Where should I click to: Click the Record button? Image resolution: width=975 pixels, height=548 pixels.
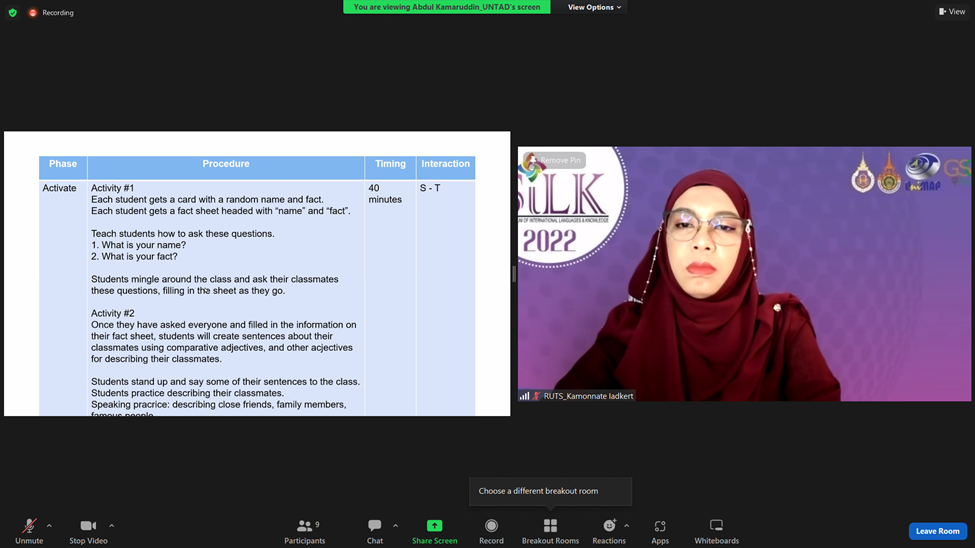pyautogui.click(x=491, y=532)
